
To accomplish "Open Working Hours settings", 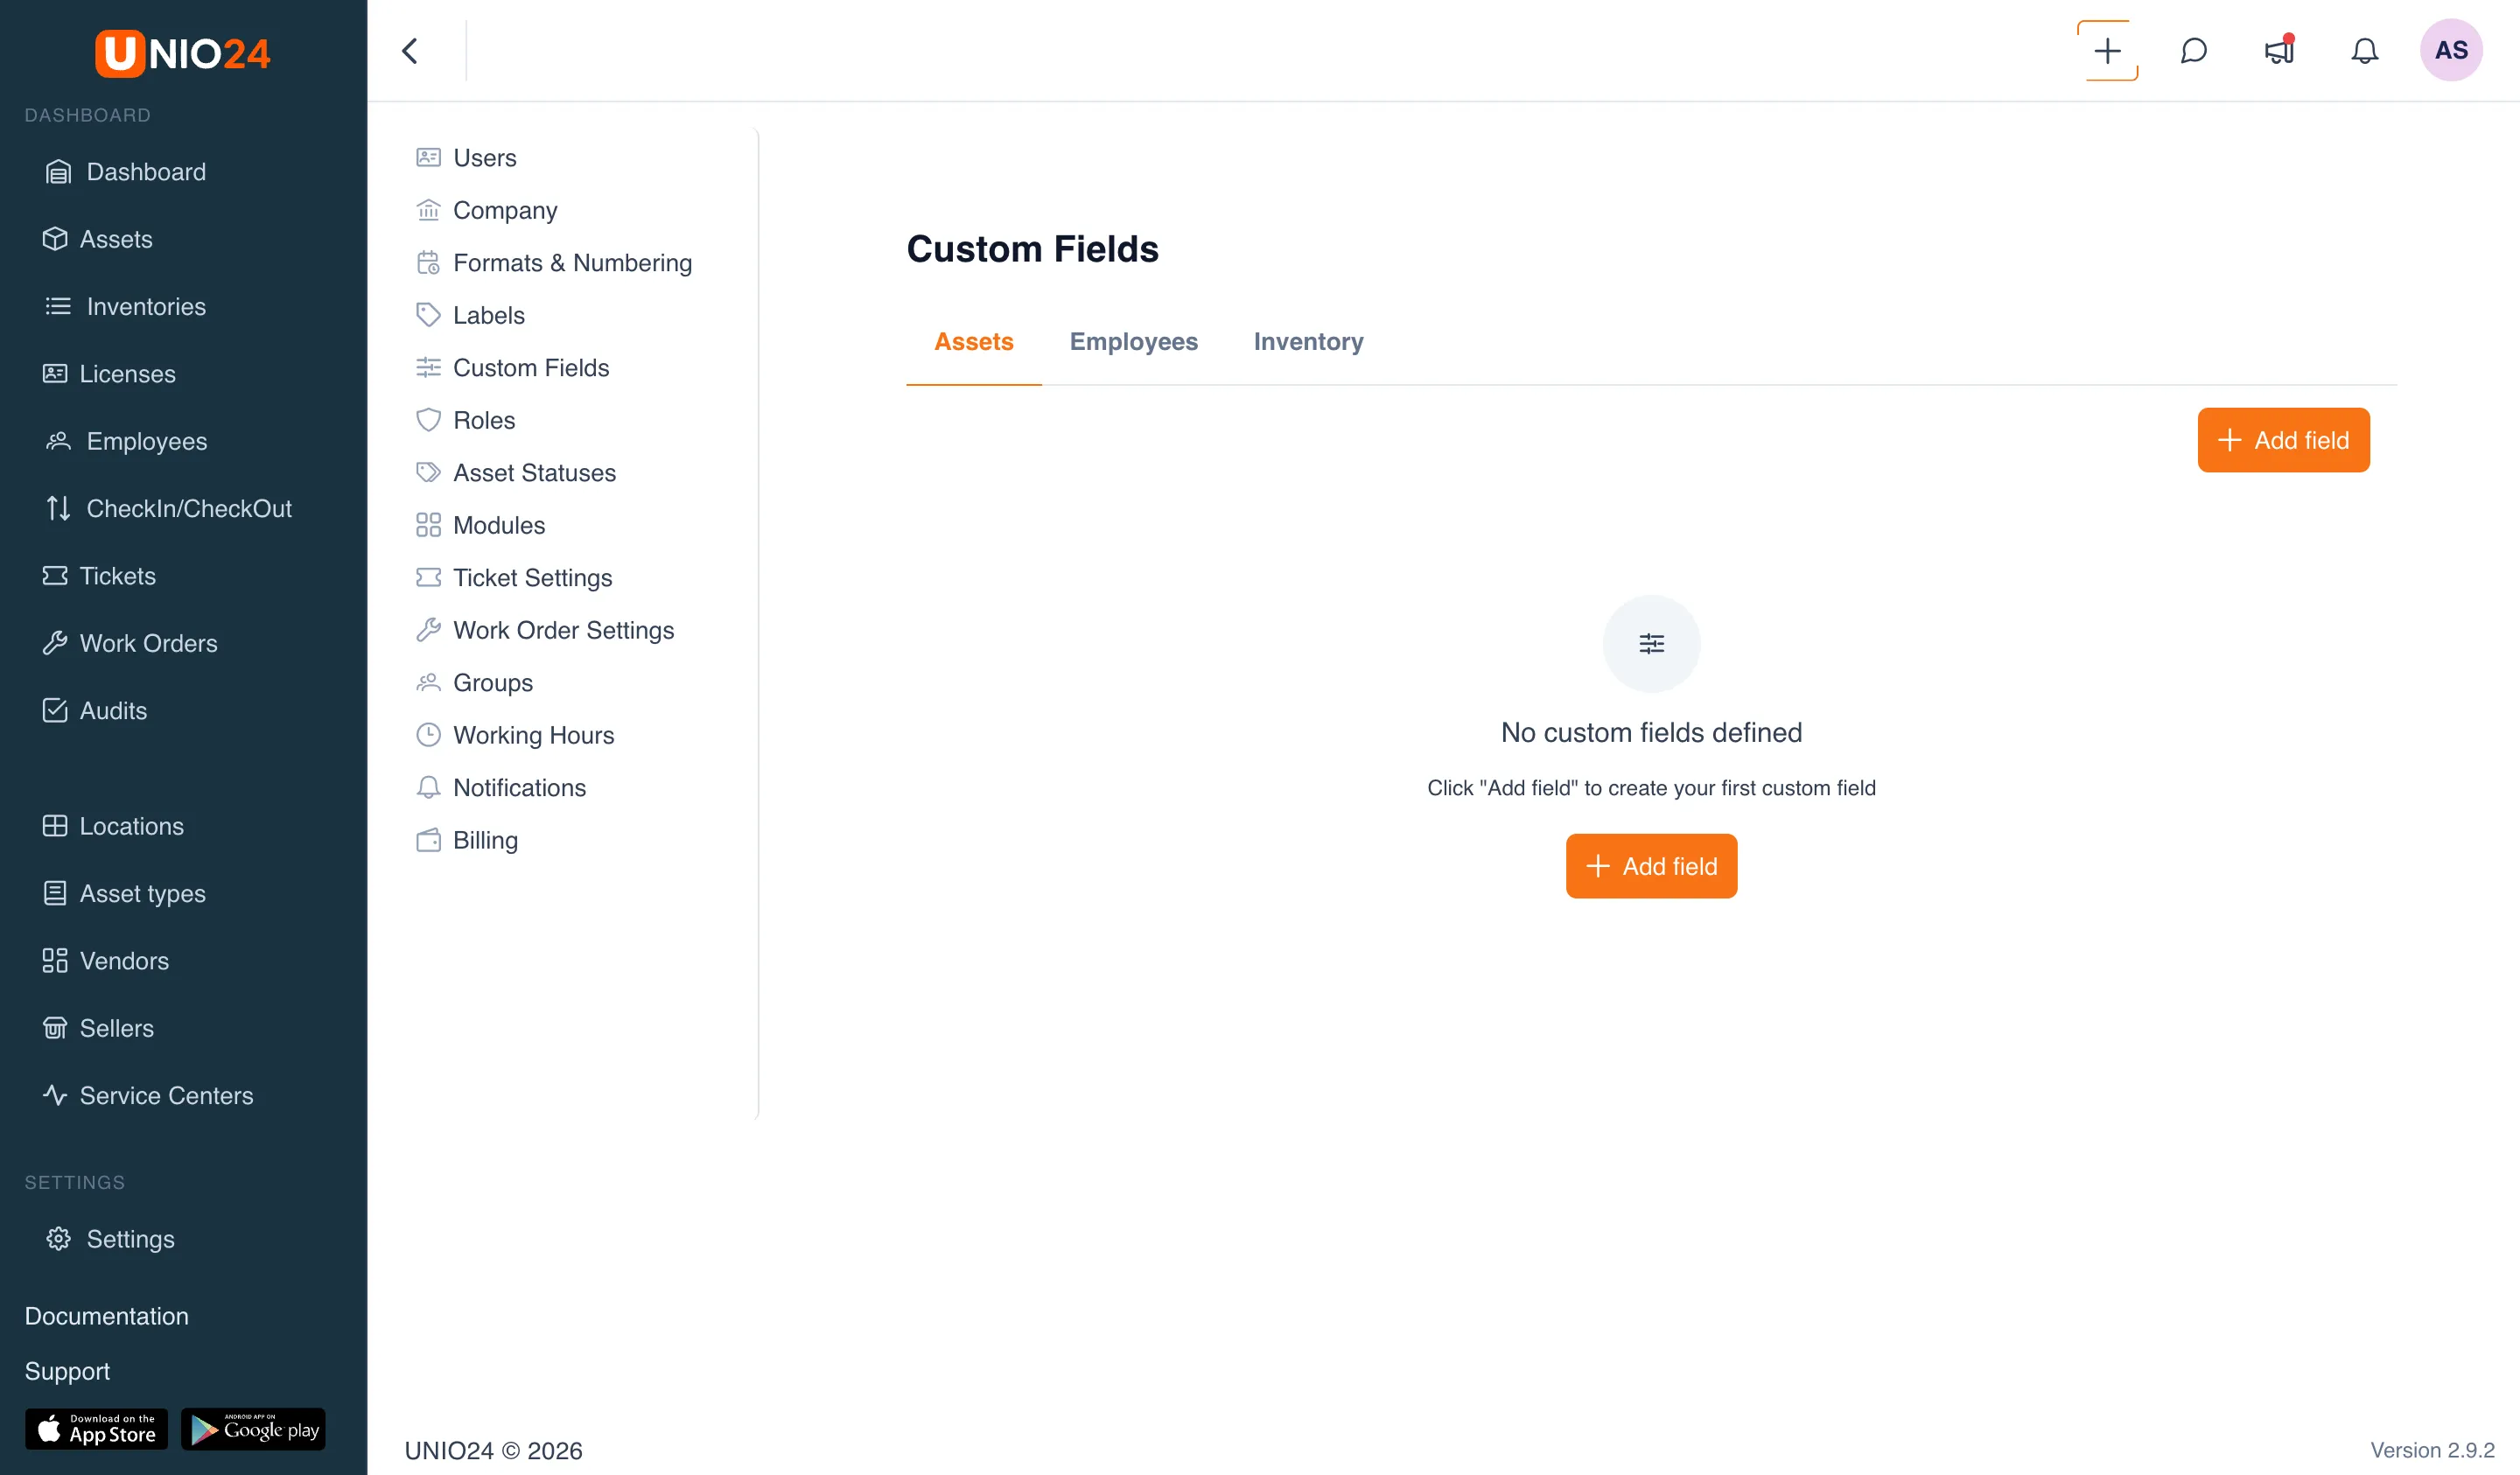I will [x=514, y=735].
